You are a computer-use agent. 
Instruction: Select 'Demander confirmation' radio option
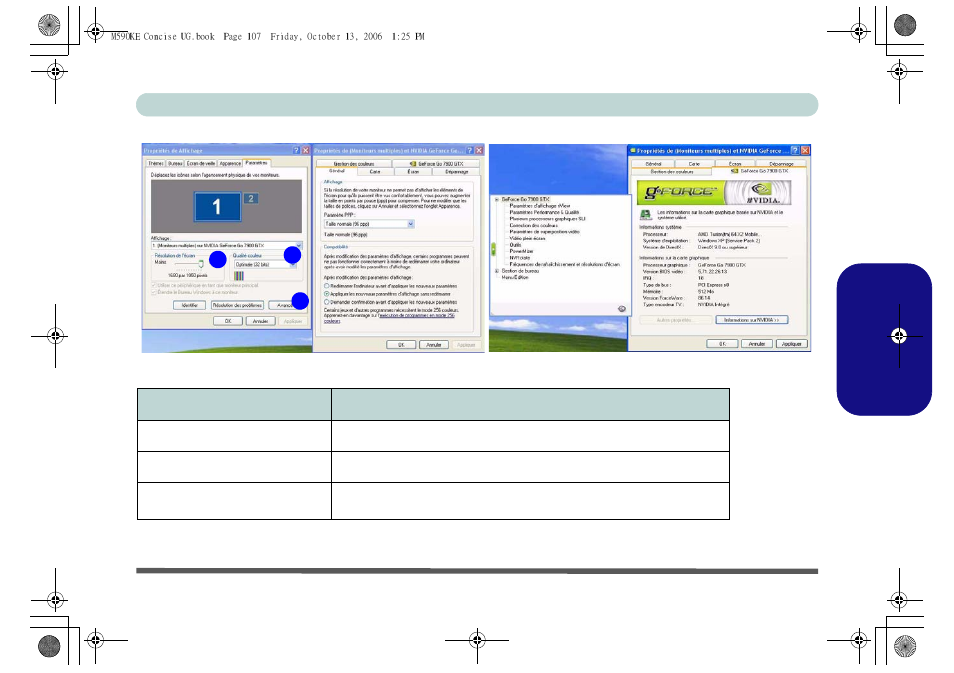coord(326,301)
